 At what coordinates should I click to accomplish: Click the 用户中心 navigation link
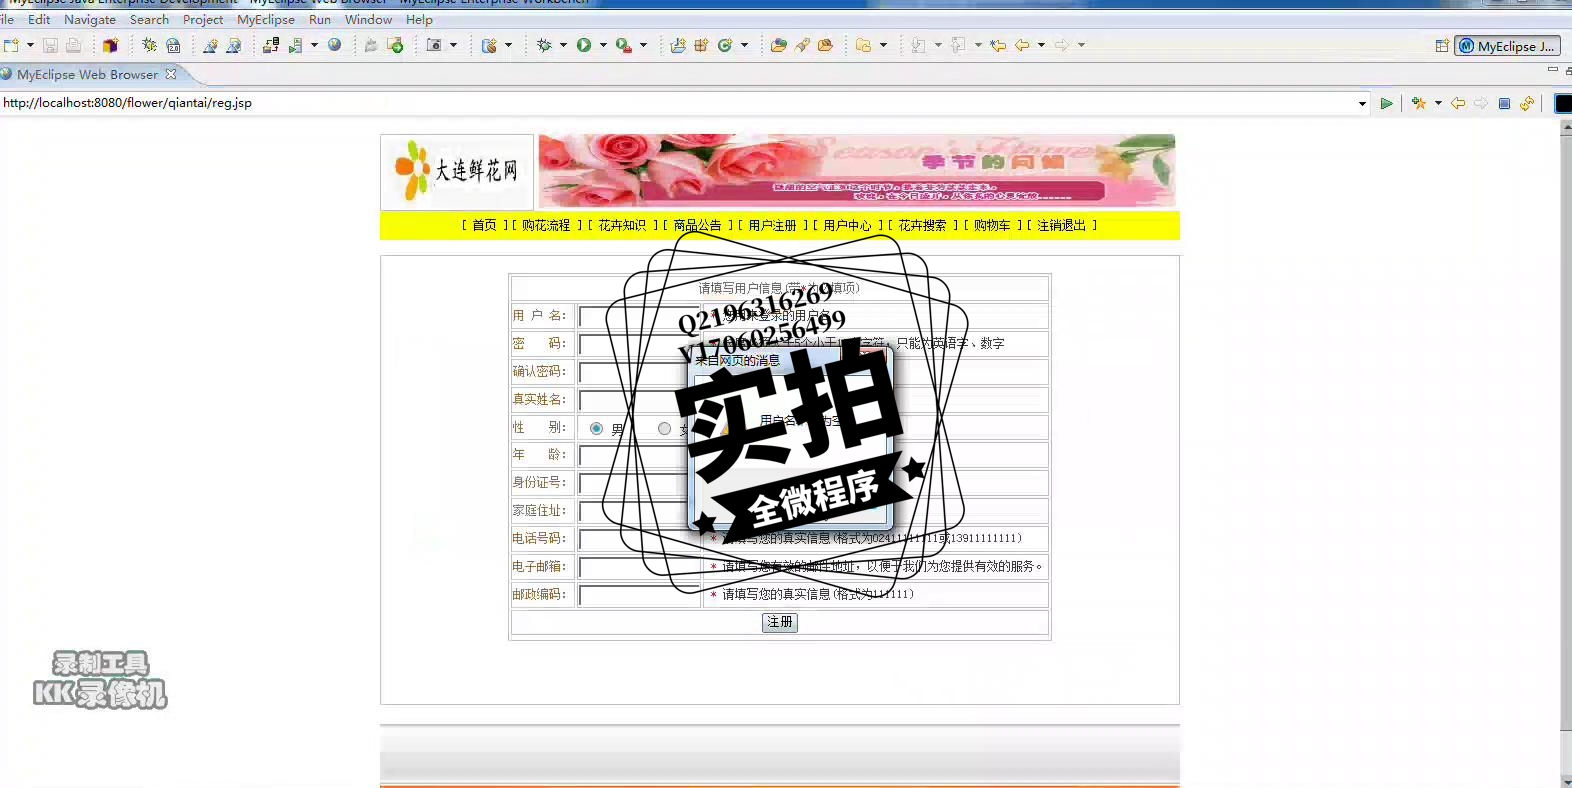[x=847, y=225]
